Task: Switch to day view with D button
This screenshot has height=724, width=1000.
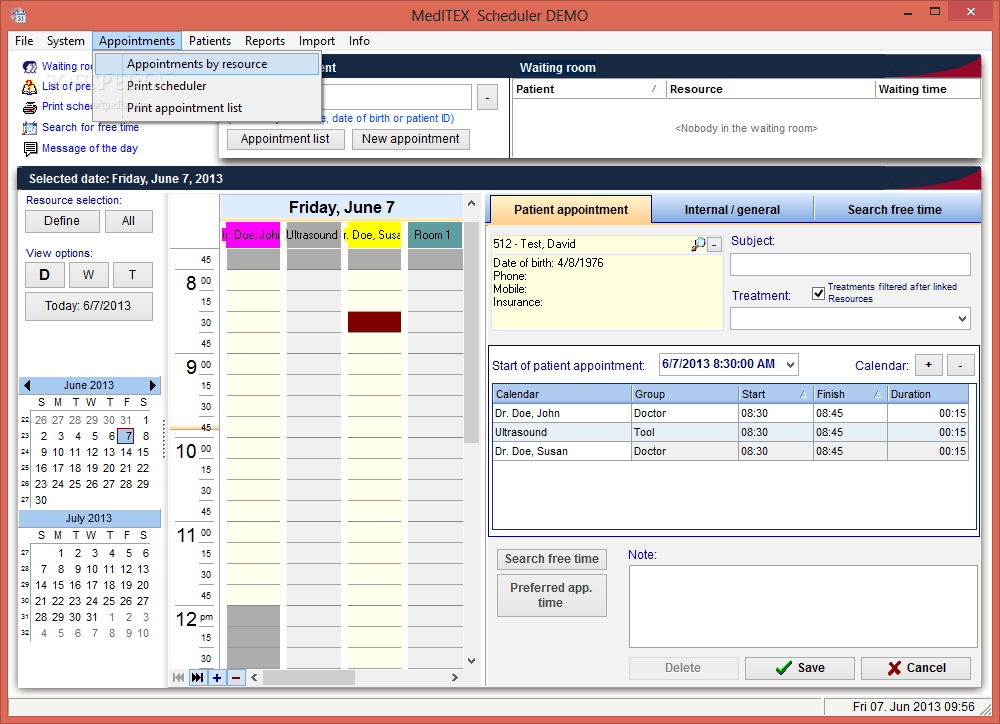Action: 45,275
